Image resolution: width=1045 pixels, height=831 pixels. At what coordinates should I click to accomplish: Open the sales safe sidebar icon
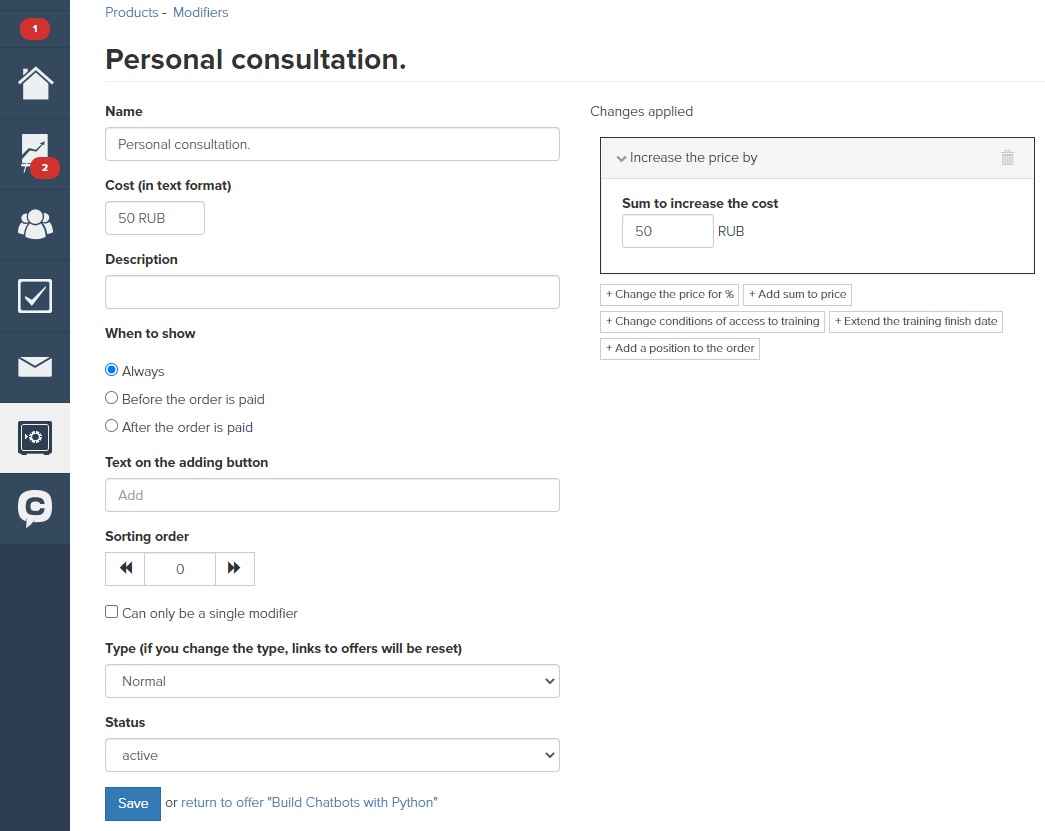click(x=35, y=438)
